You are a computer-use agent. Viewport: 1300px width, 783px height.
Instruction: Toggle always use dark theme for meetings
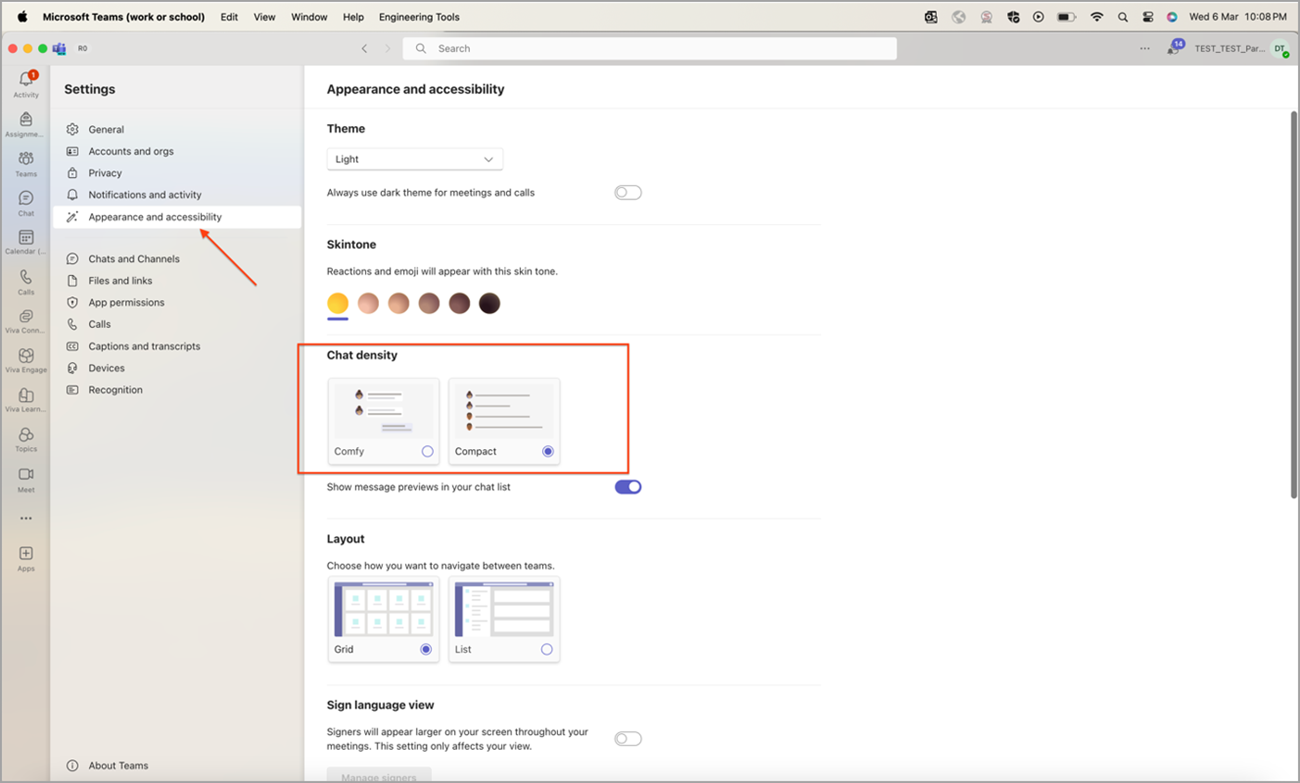(628, 193)
